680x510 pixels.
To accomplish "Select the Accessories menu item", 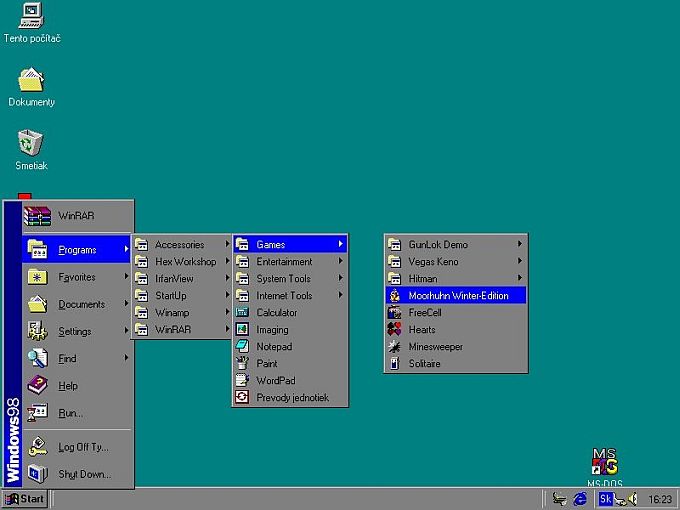I will 182,245.
